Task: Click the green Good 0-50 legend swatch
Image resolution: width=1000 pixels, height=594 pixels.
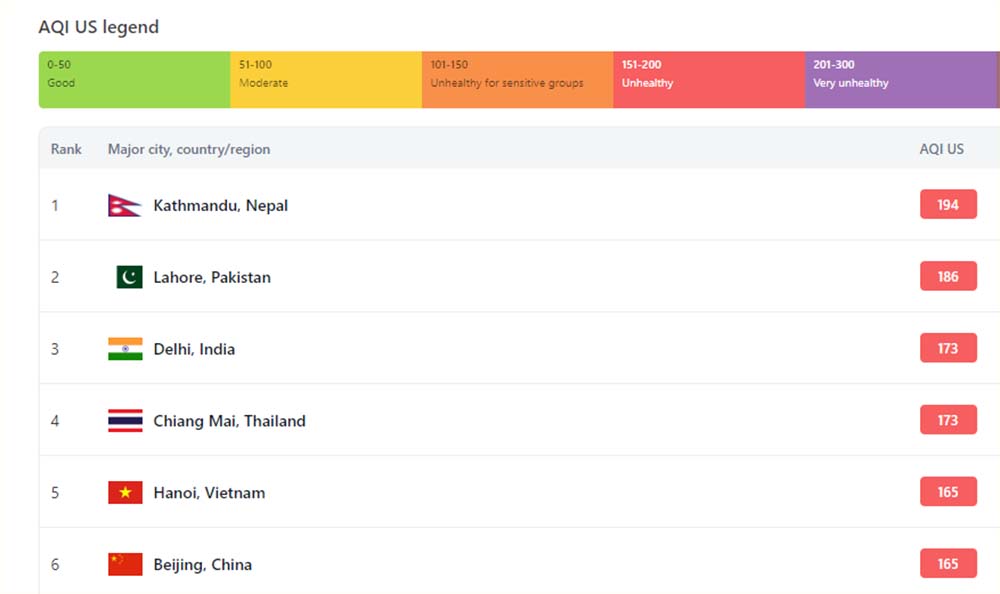Action: point(134,80)
